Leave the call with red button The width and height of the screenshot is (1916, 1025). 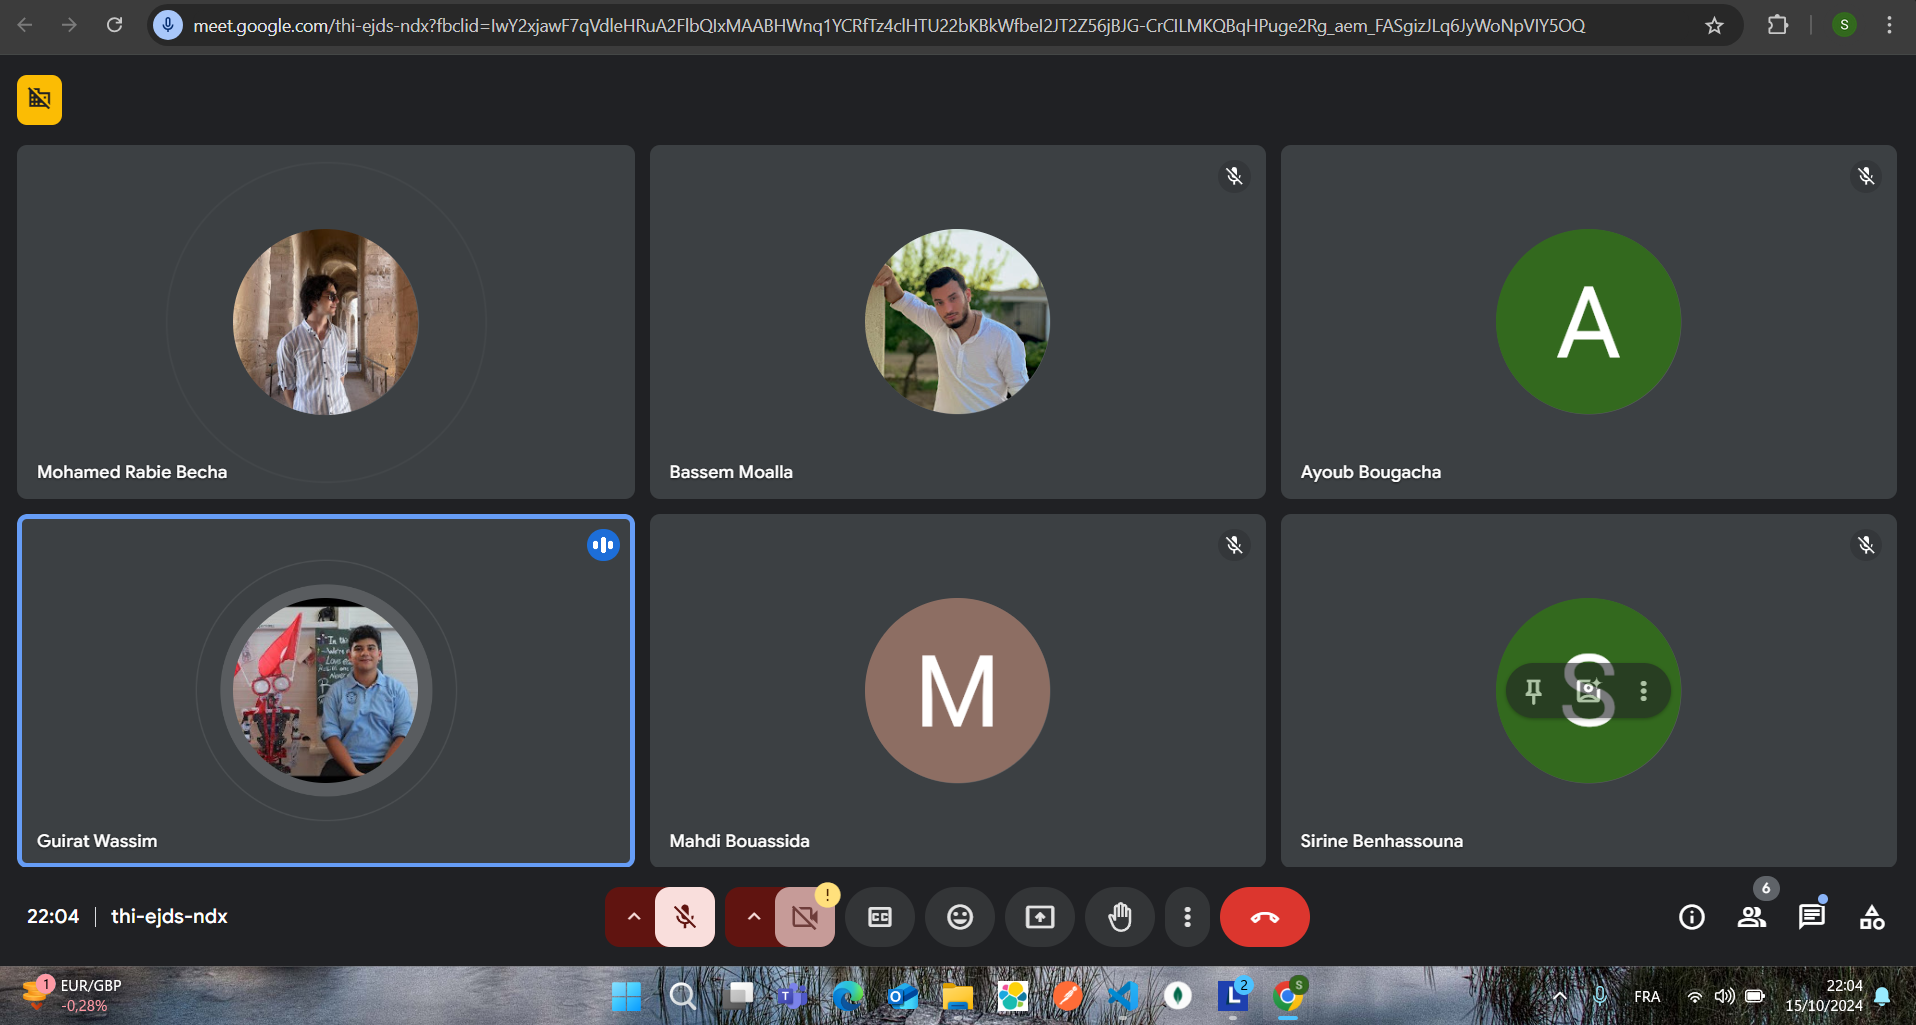click(x=1264, y=917)
